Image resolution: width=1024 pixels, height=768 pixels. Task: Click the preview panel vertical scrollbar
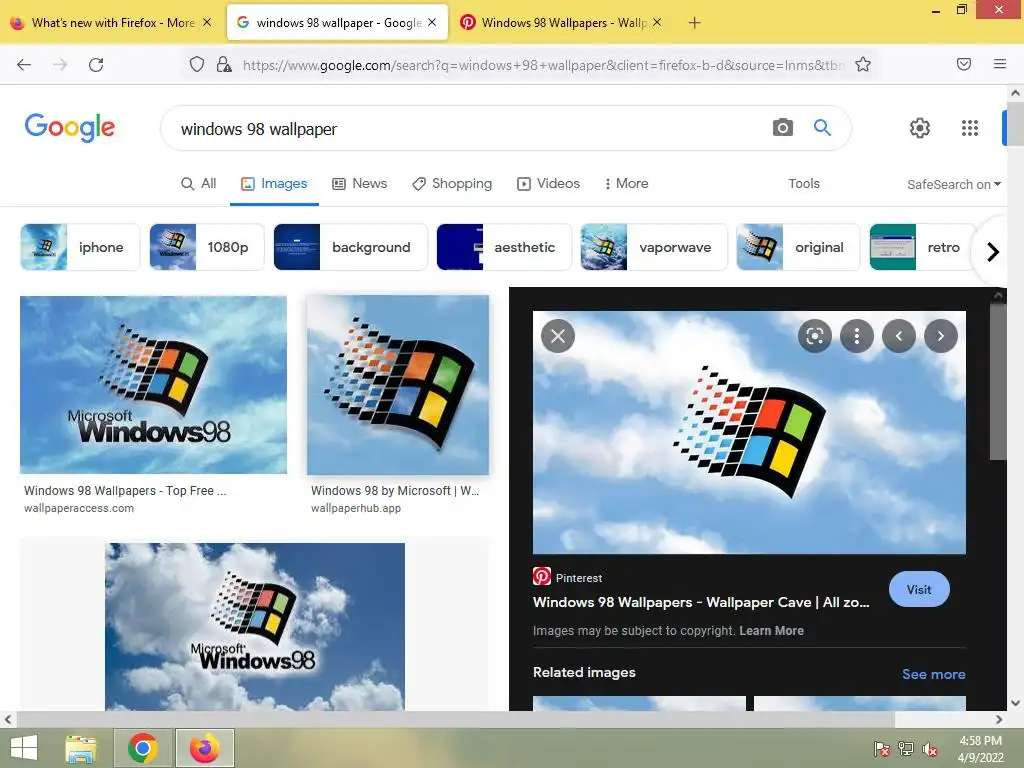998,381
